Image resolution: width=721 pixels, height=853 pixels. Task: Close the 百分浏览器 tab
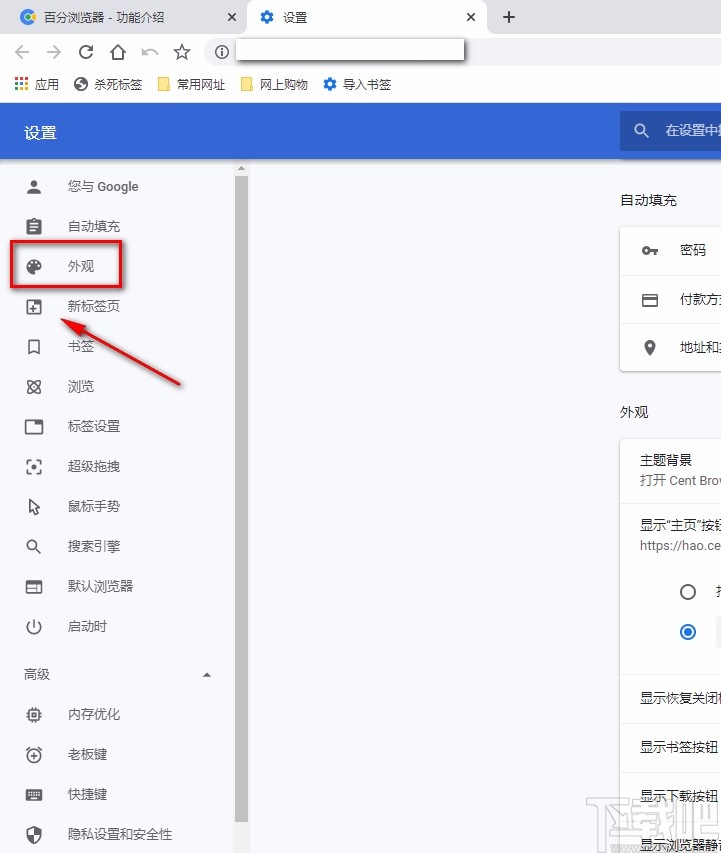point(232,17)
